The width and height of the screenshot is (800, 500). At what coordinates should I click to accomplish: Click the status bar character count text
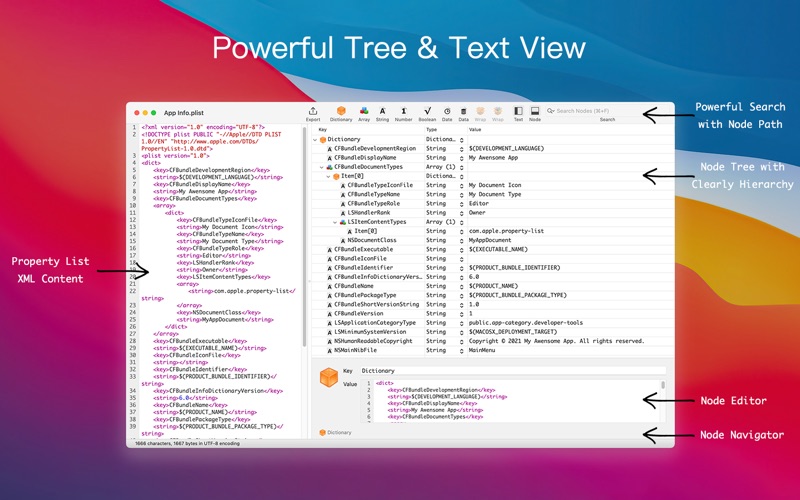click(x=187, y=444)
